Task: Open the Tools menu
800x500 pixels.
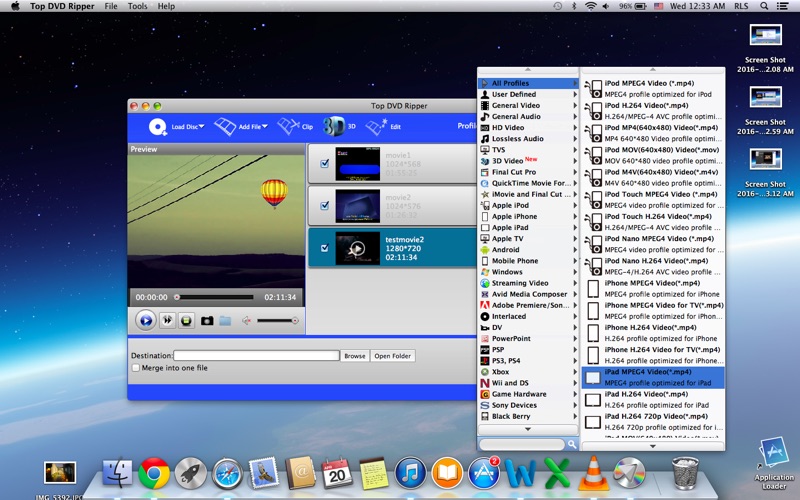Action: [x=137, y=6]
